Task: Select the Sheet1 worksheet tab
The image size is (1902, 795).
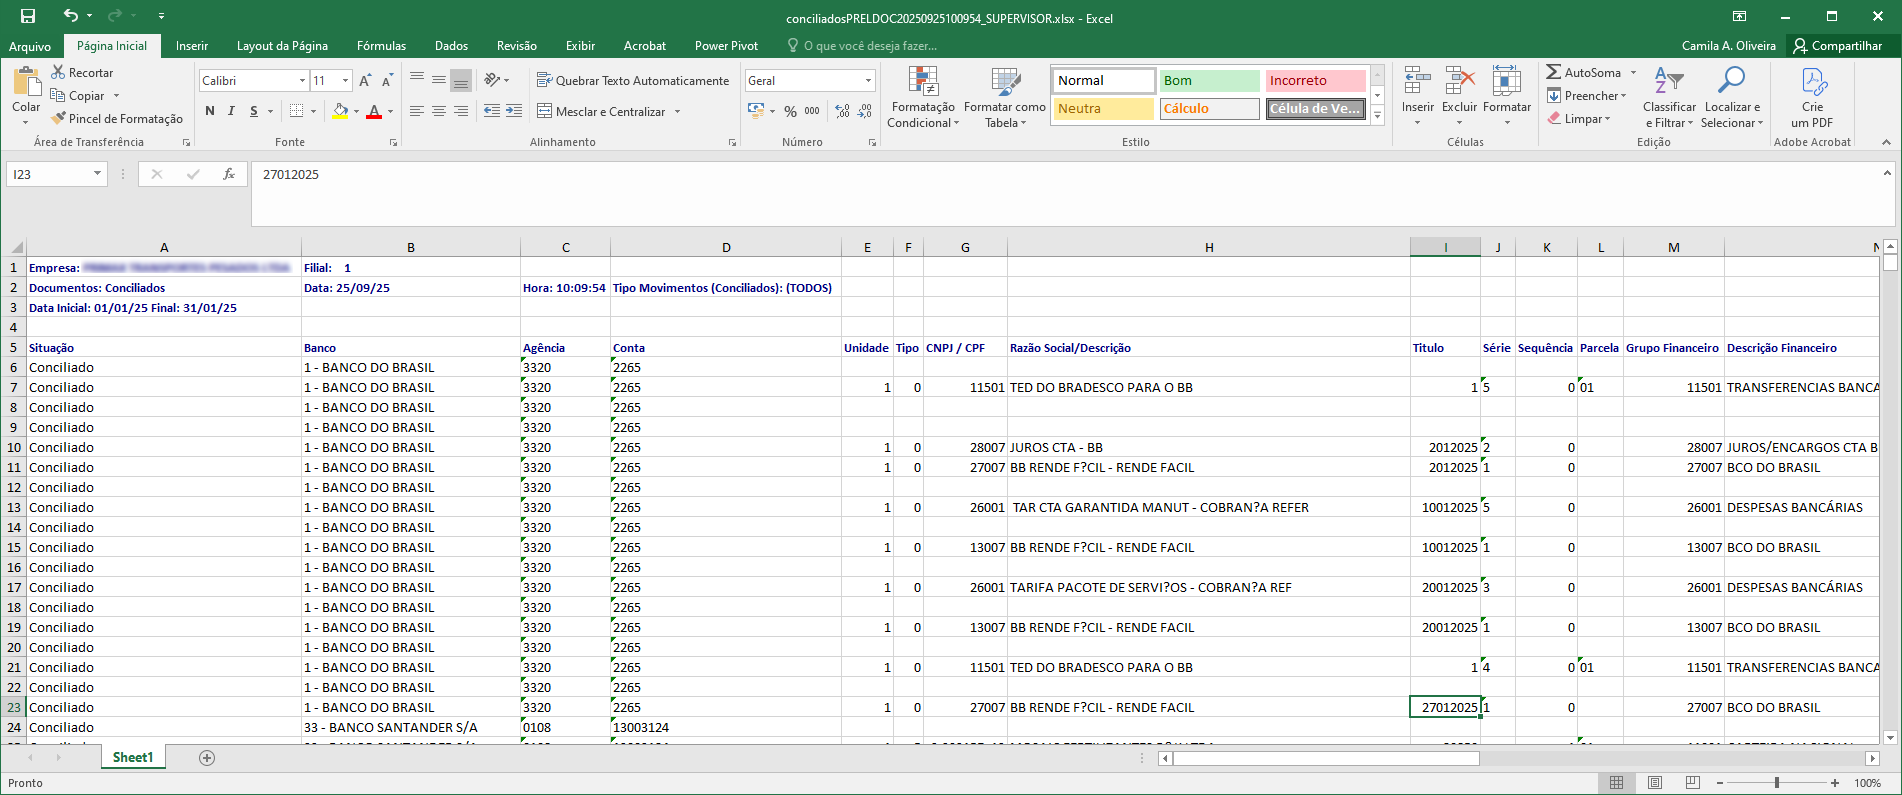Action: 133,758
